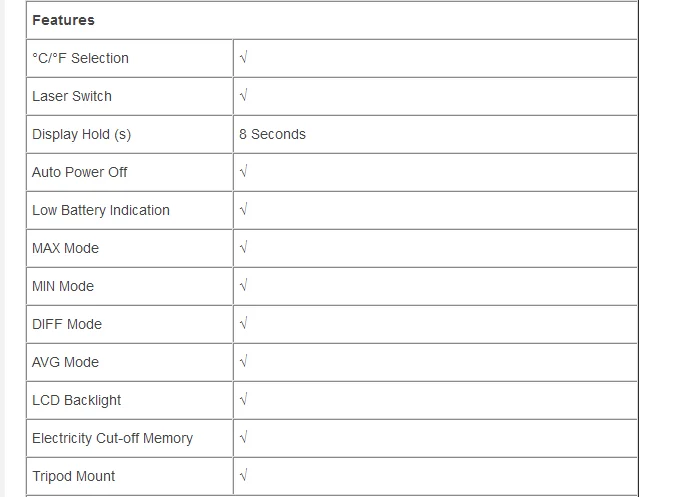Image resolution: width=674 pixels, height=497 pixels.
Task: Click the DIFF Mode label
Action: pyautogui.click(x=67, y=324)
